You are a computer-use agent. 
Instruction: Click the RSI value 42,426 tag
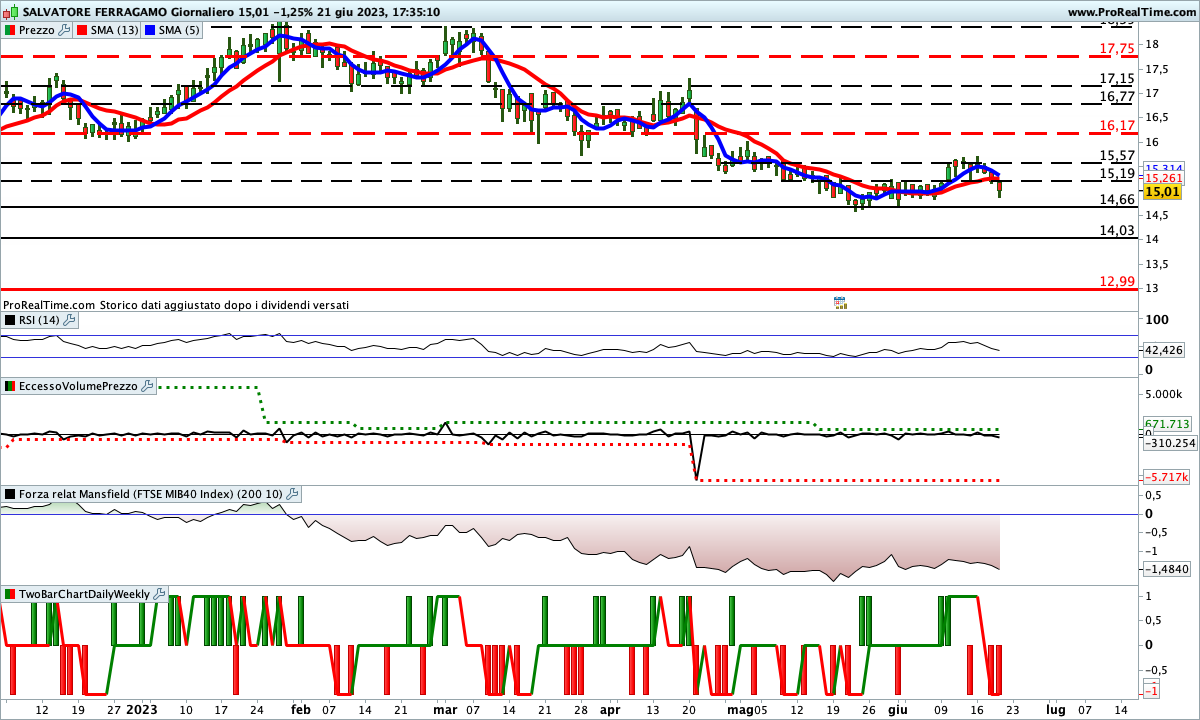click(x=1164, y=350)
